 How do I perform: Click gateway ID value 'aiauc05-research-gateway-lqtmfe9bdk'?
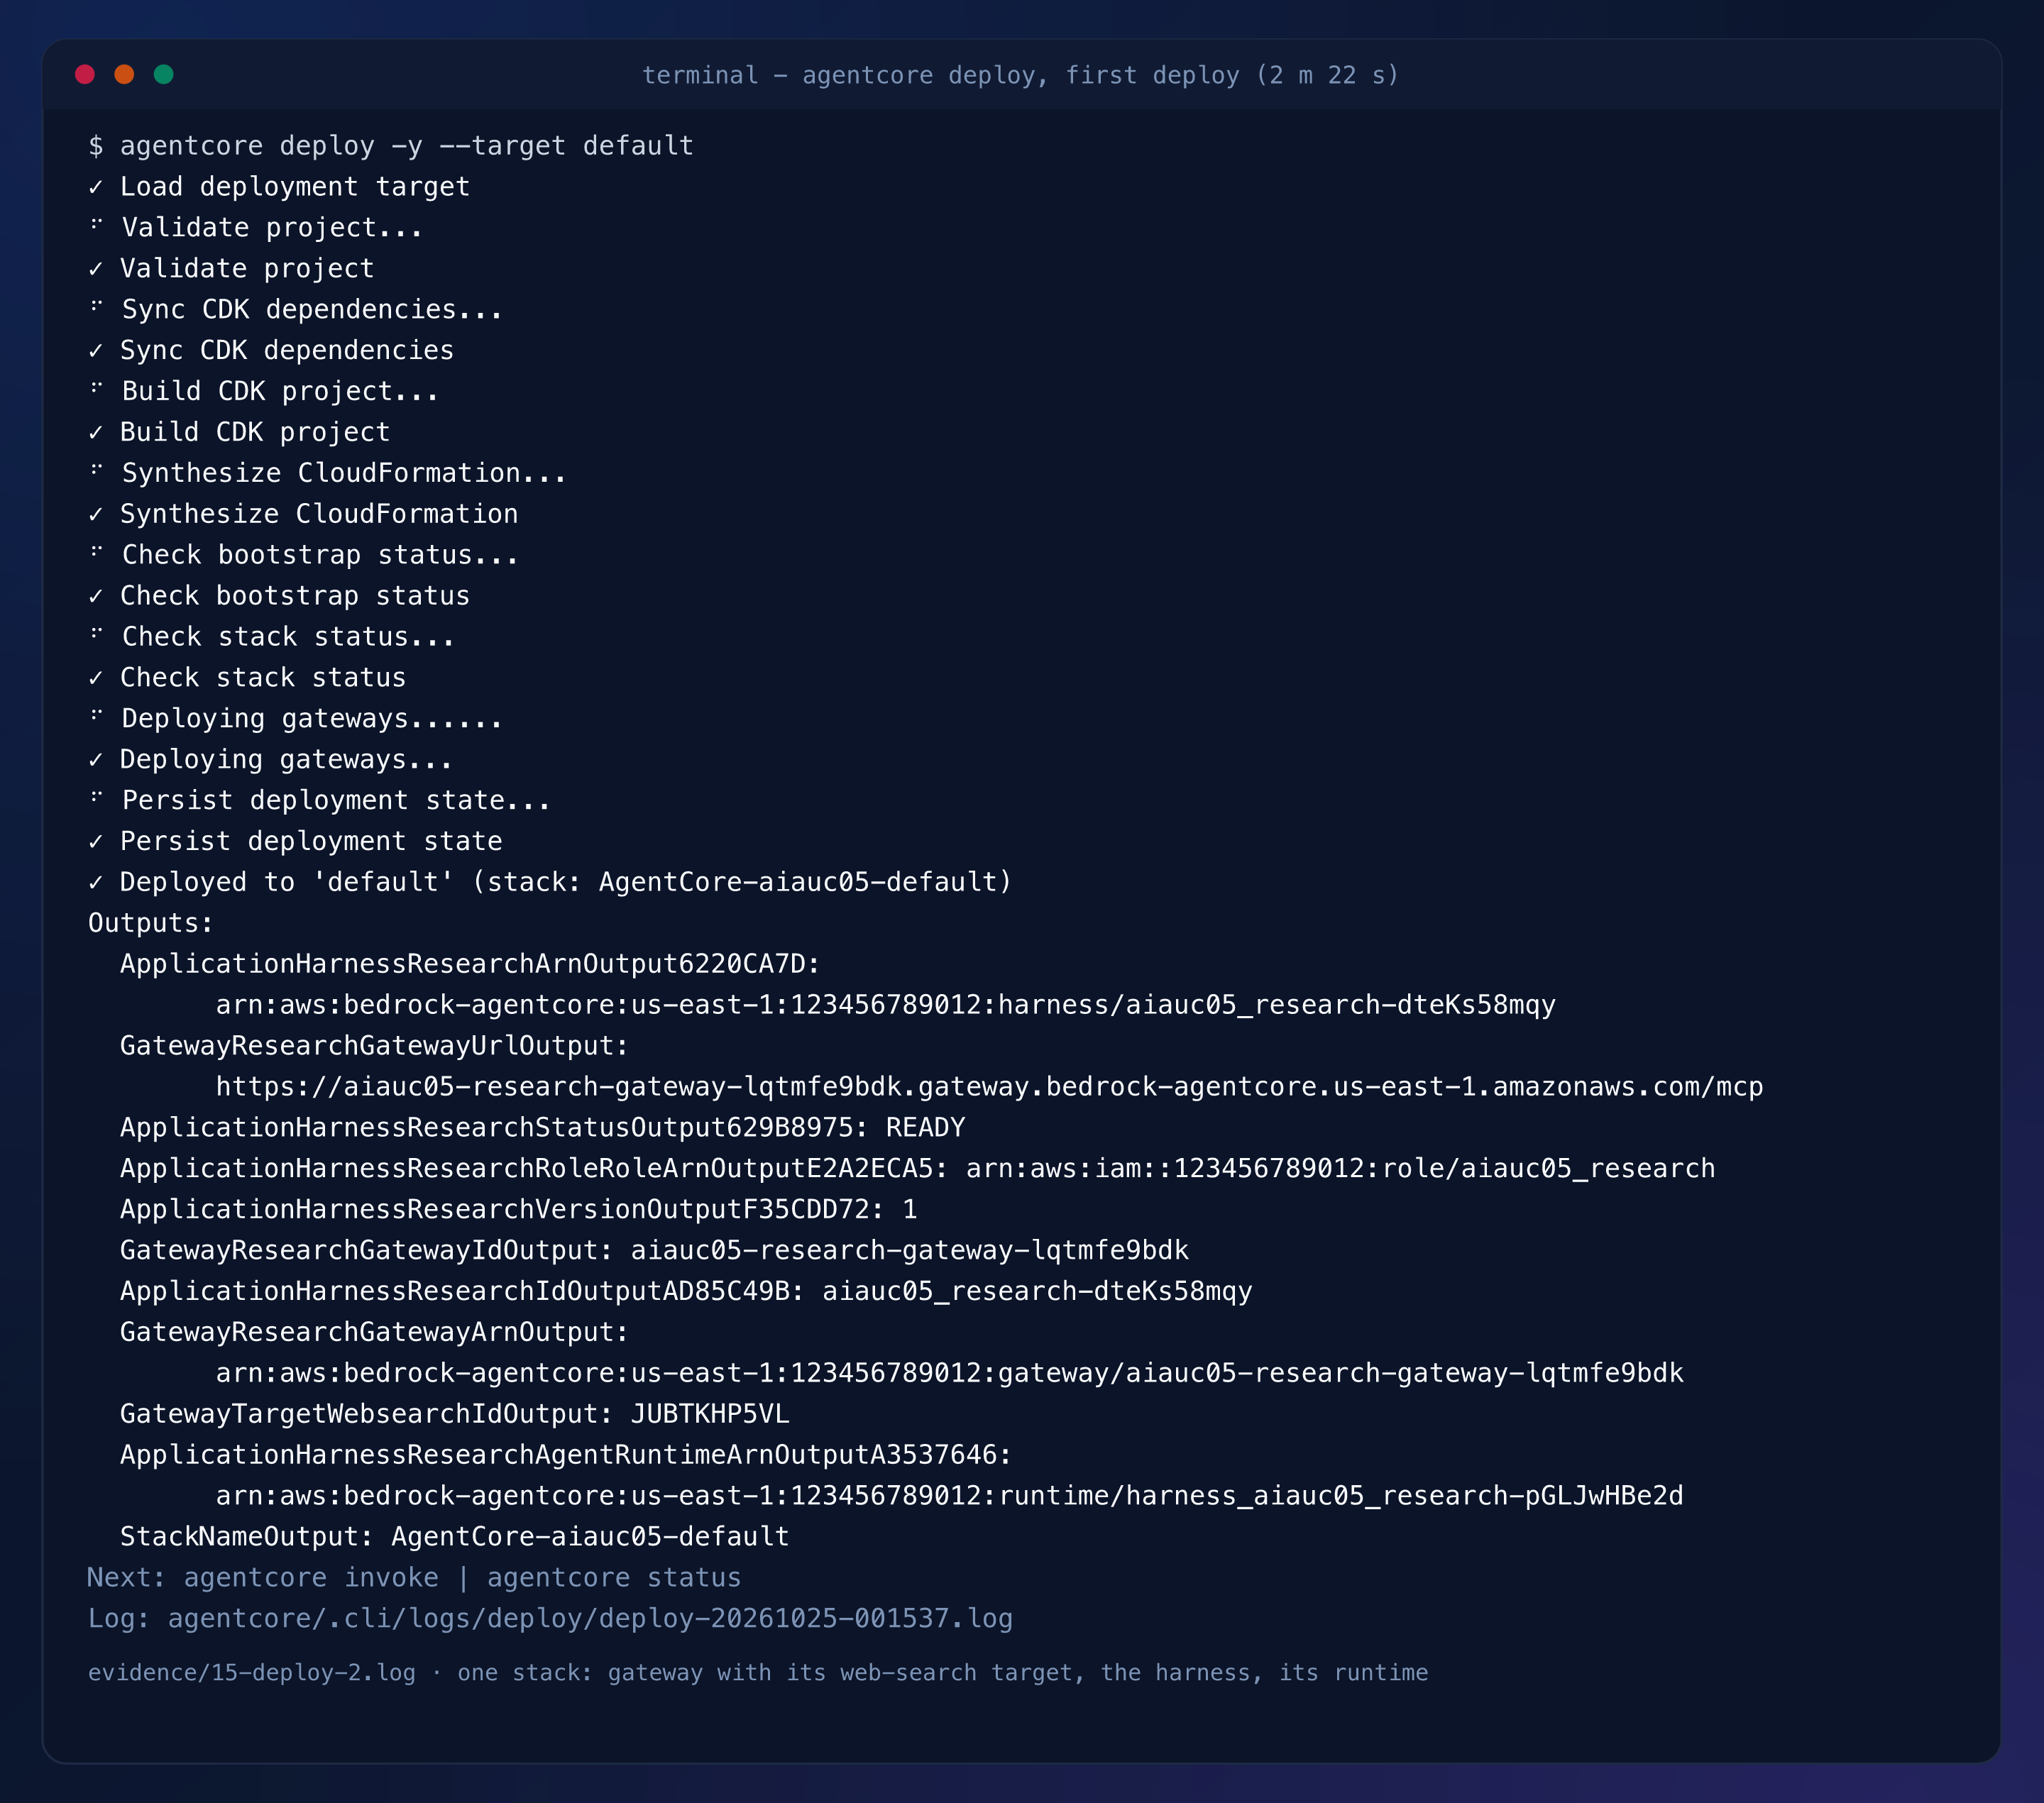[910, 1251]
